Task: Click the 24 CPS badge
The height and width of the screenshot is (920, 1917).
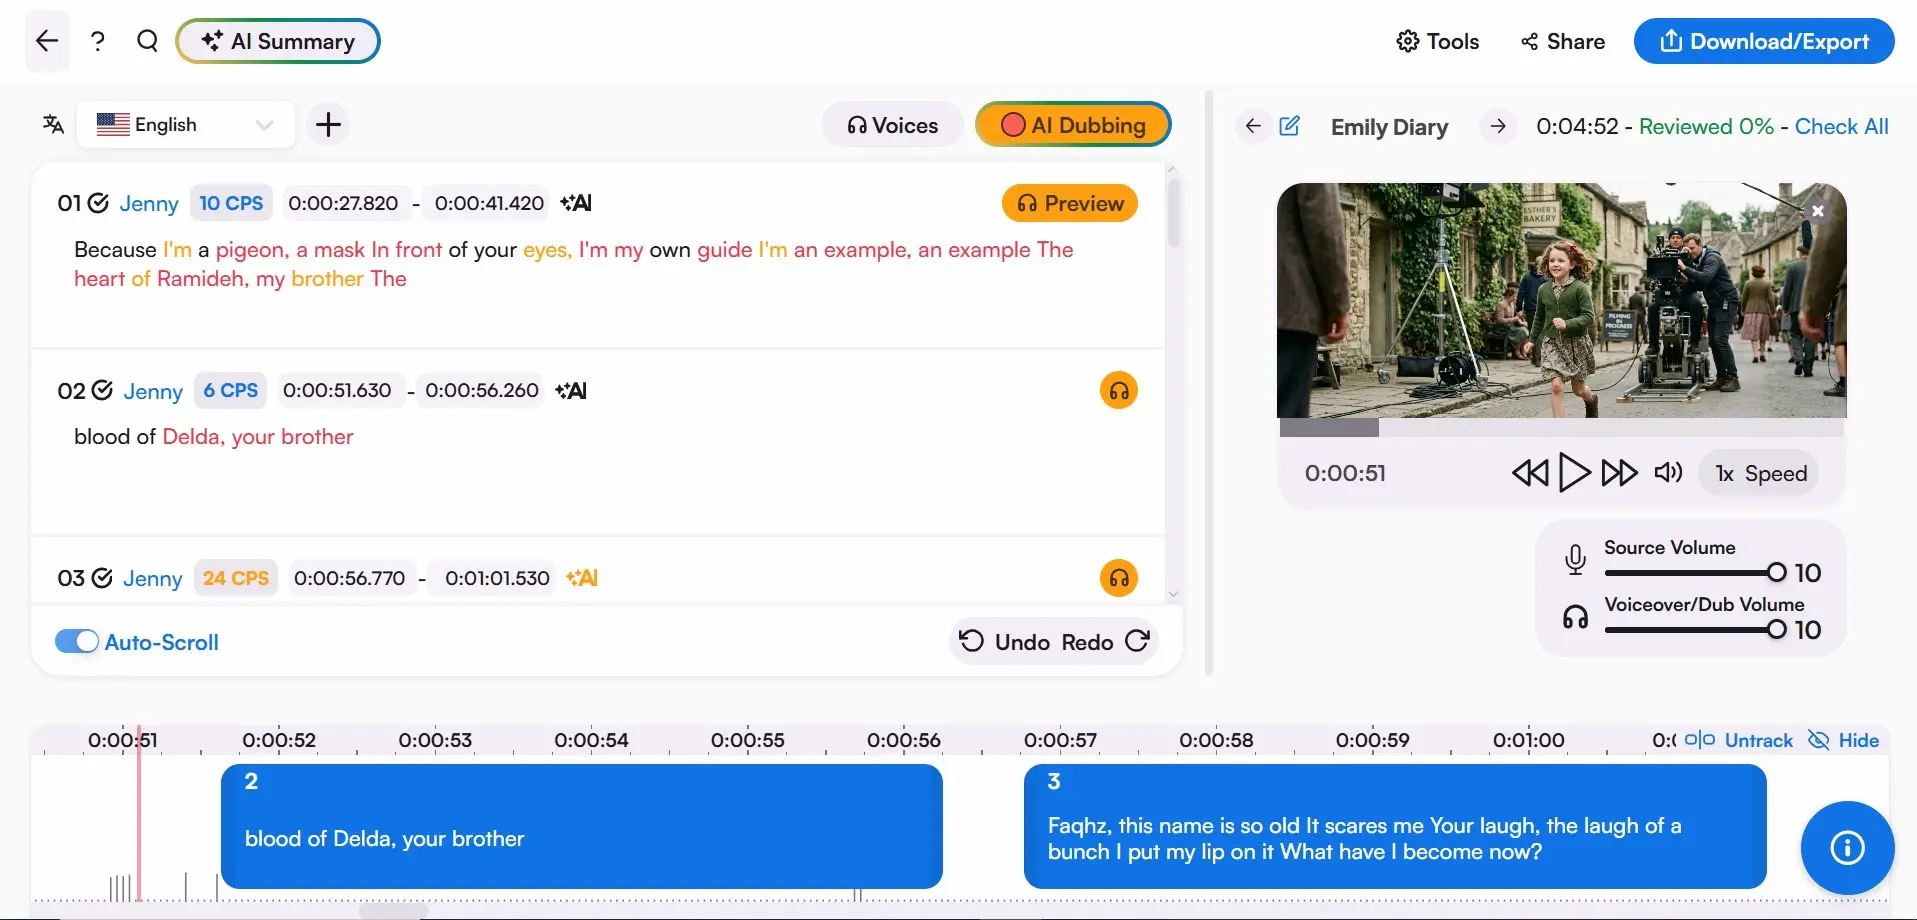Action: click(x=236, y=578)
